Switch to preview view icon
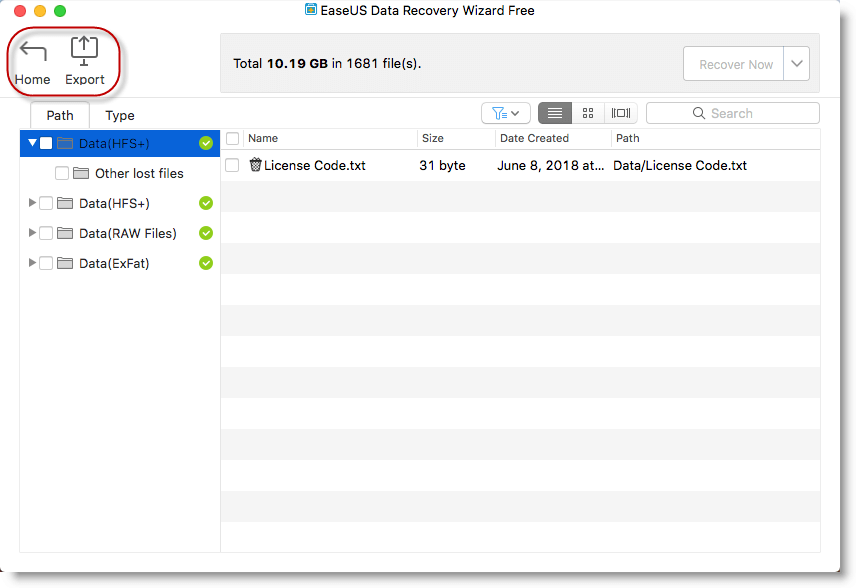Screen dimensions: 856x588 [x=620, y=113]
